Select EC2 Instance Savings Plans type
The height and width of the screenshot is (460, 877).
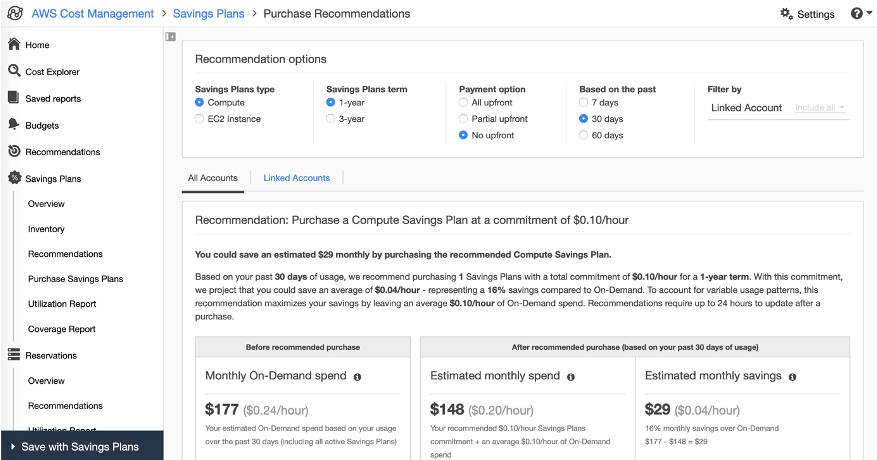(200, 119)
